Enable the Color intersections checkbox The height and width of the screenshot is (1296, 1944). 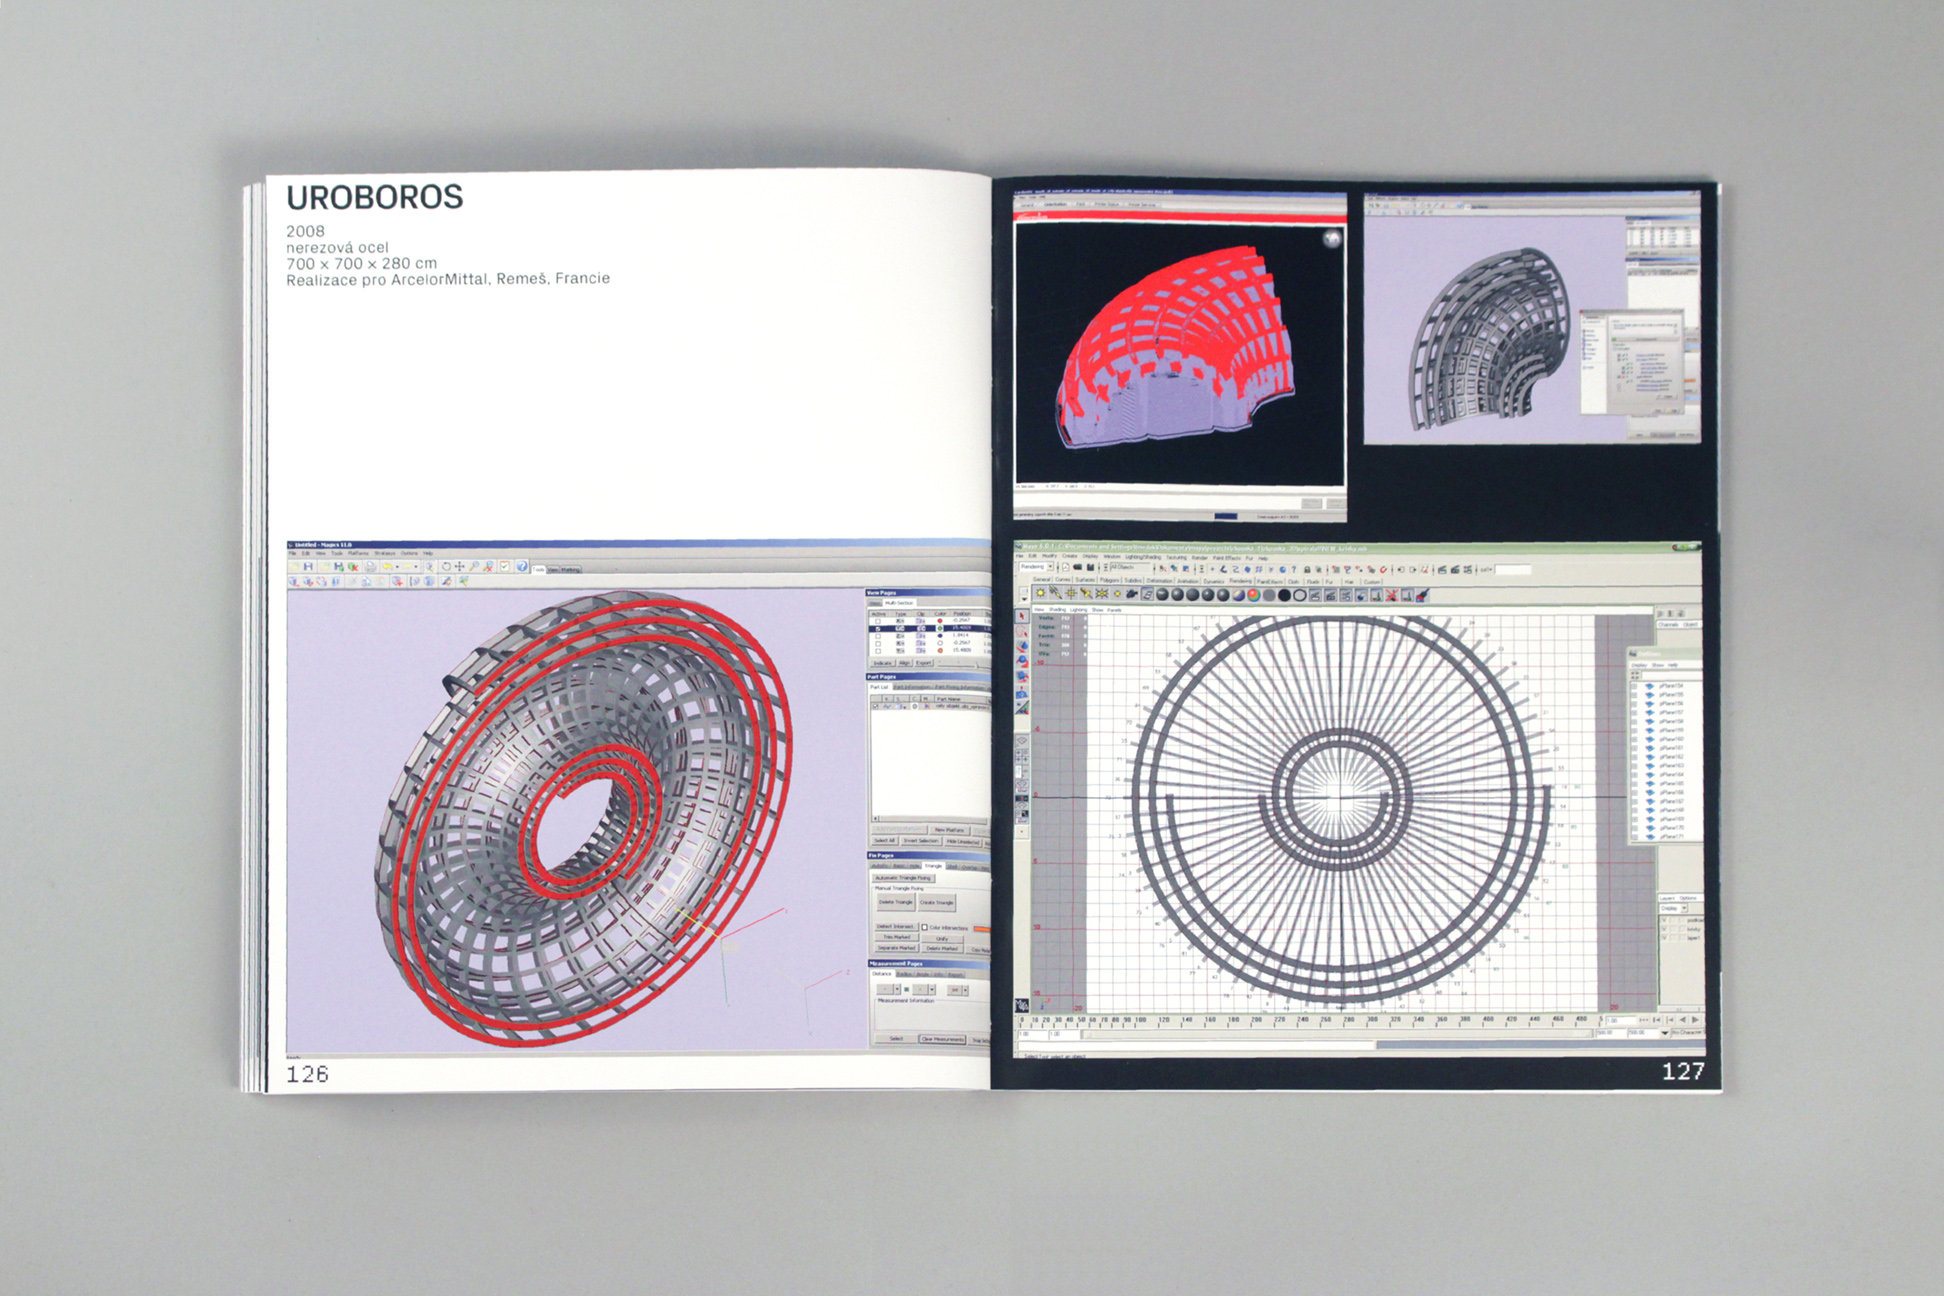(924, 928)
